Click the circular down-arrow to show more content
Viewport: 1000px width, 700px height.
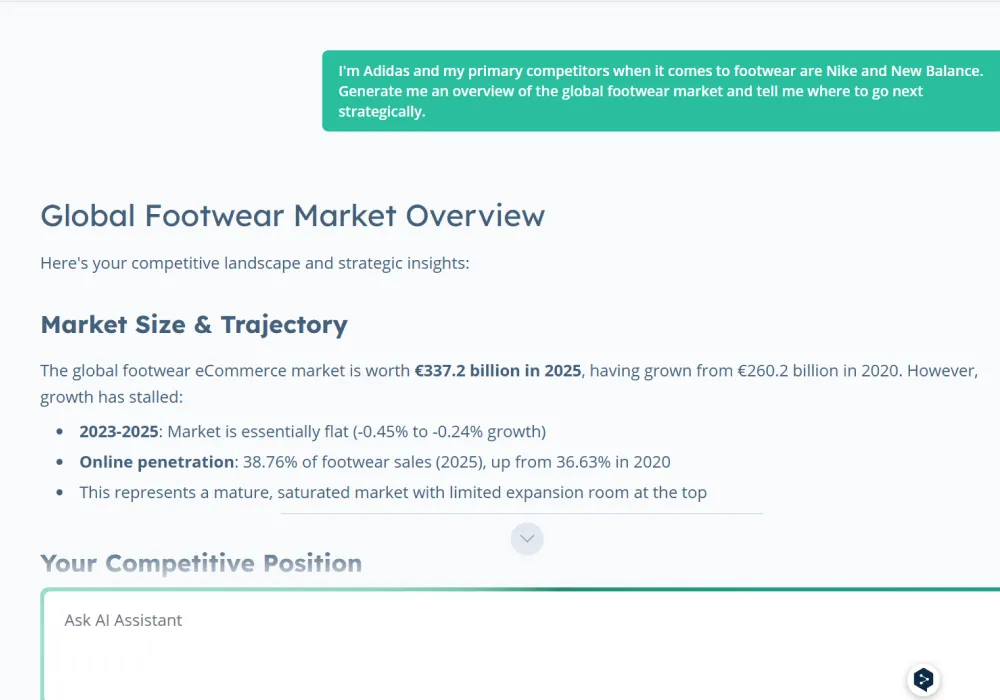click(527, 538)
